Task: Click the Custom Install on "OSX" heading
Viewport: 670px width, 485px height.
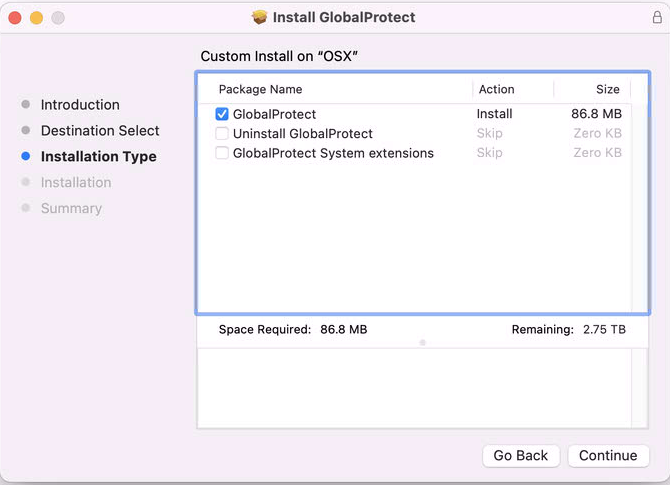Action: click(x=279, y=56)
